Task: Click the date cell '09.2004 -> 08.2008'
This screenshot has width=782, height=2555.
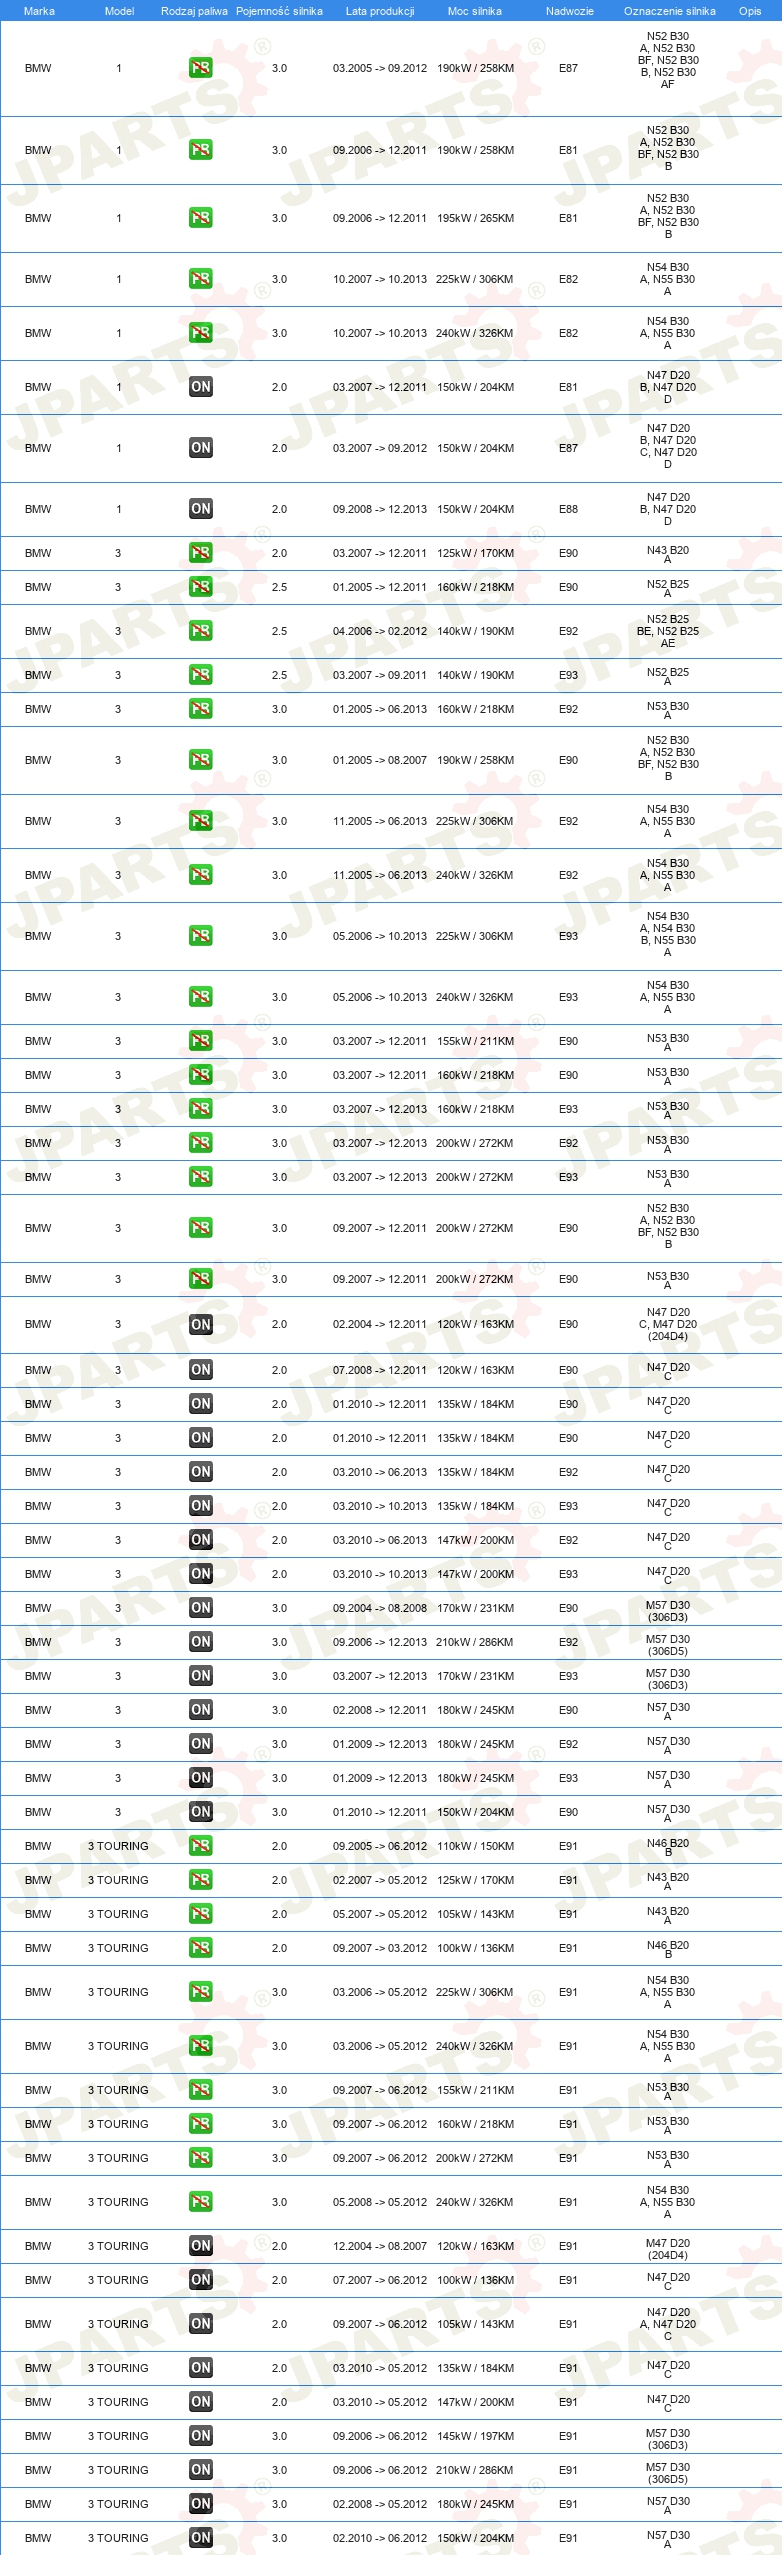Action: 380,1608
